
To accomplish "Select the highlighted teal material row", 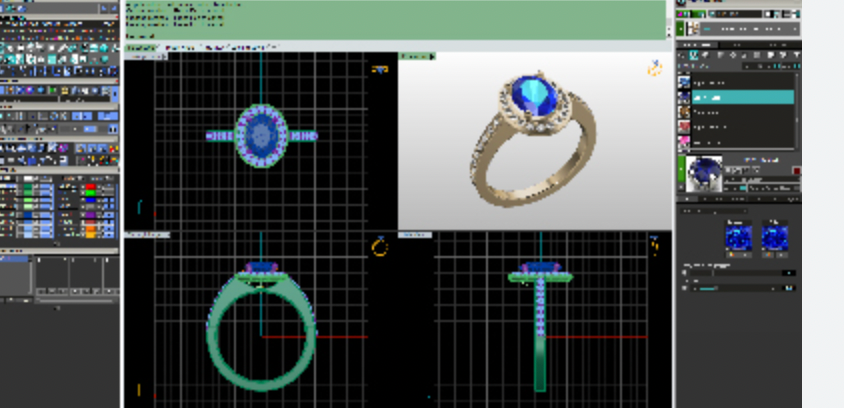I will click(x=743, y=98).
